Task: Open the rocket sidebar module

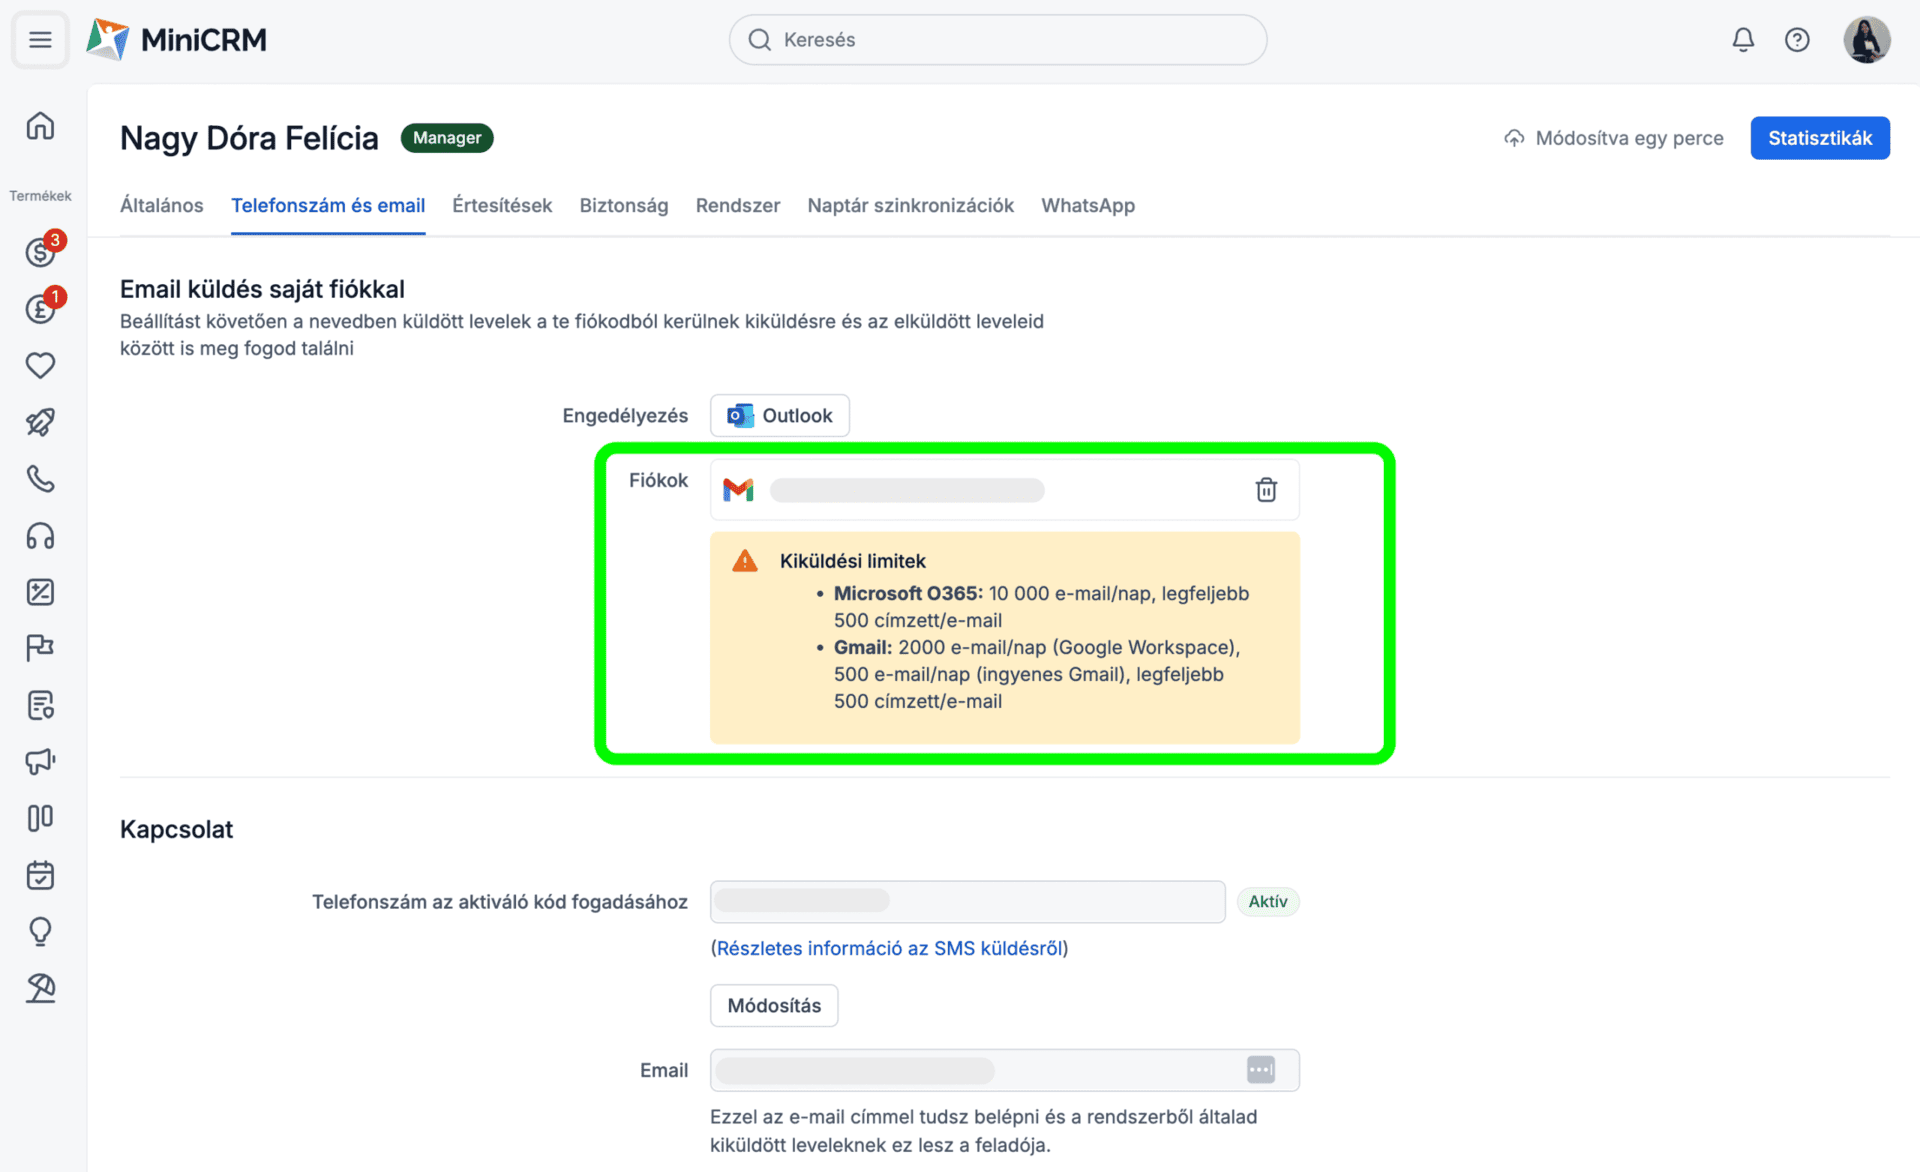Action: [40, 422]
